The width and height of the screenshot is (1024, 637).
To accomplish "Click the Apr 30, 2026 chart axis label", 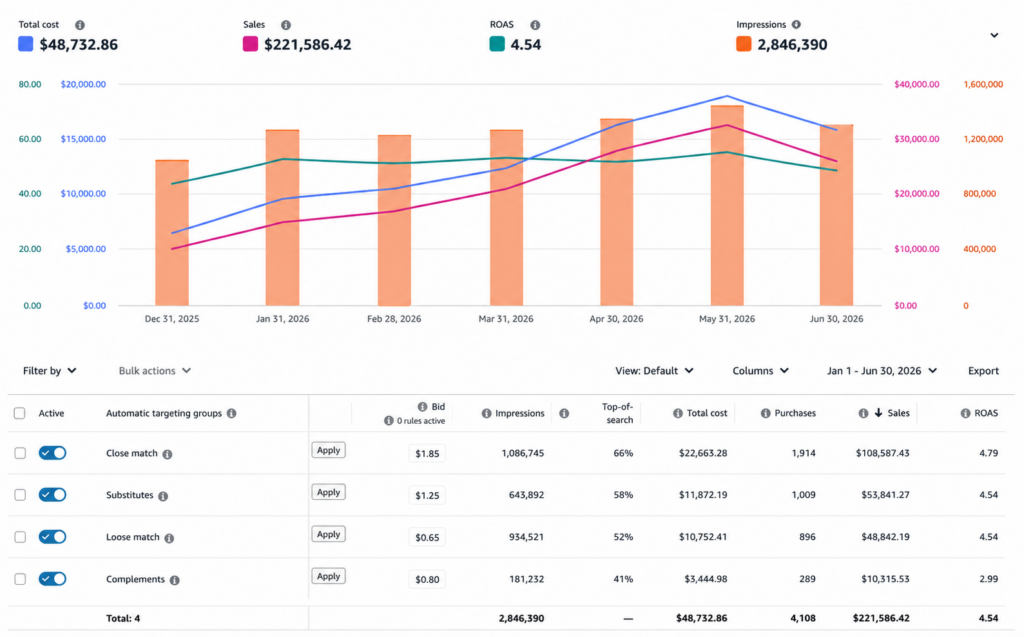I will (616, 319).
